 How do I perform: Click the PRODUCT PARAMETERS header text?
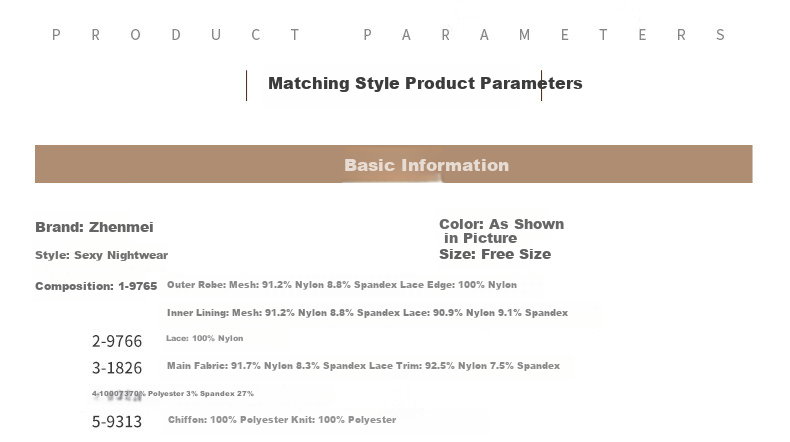388,35
